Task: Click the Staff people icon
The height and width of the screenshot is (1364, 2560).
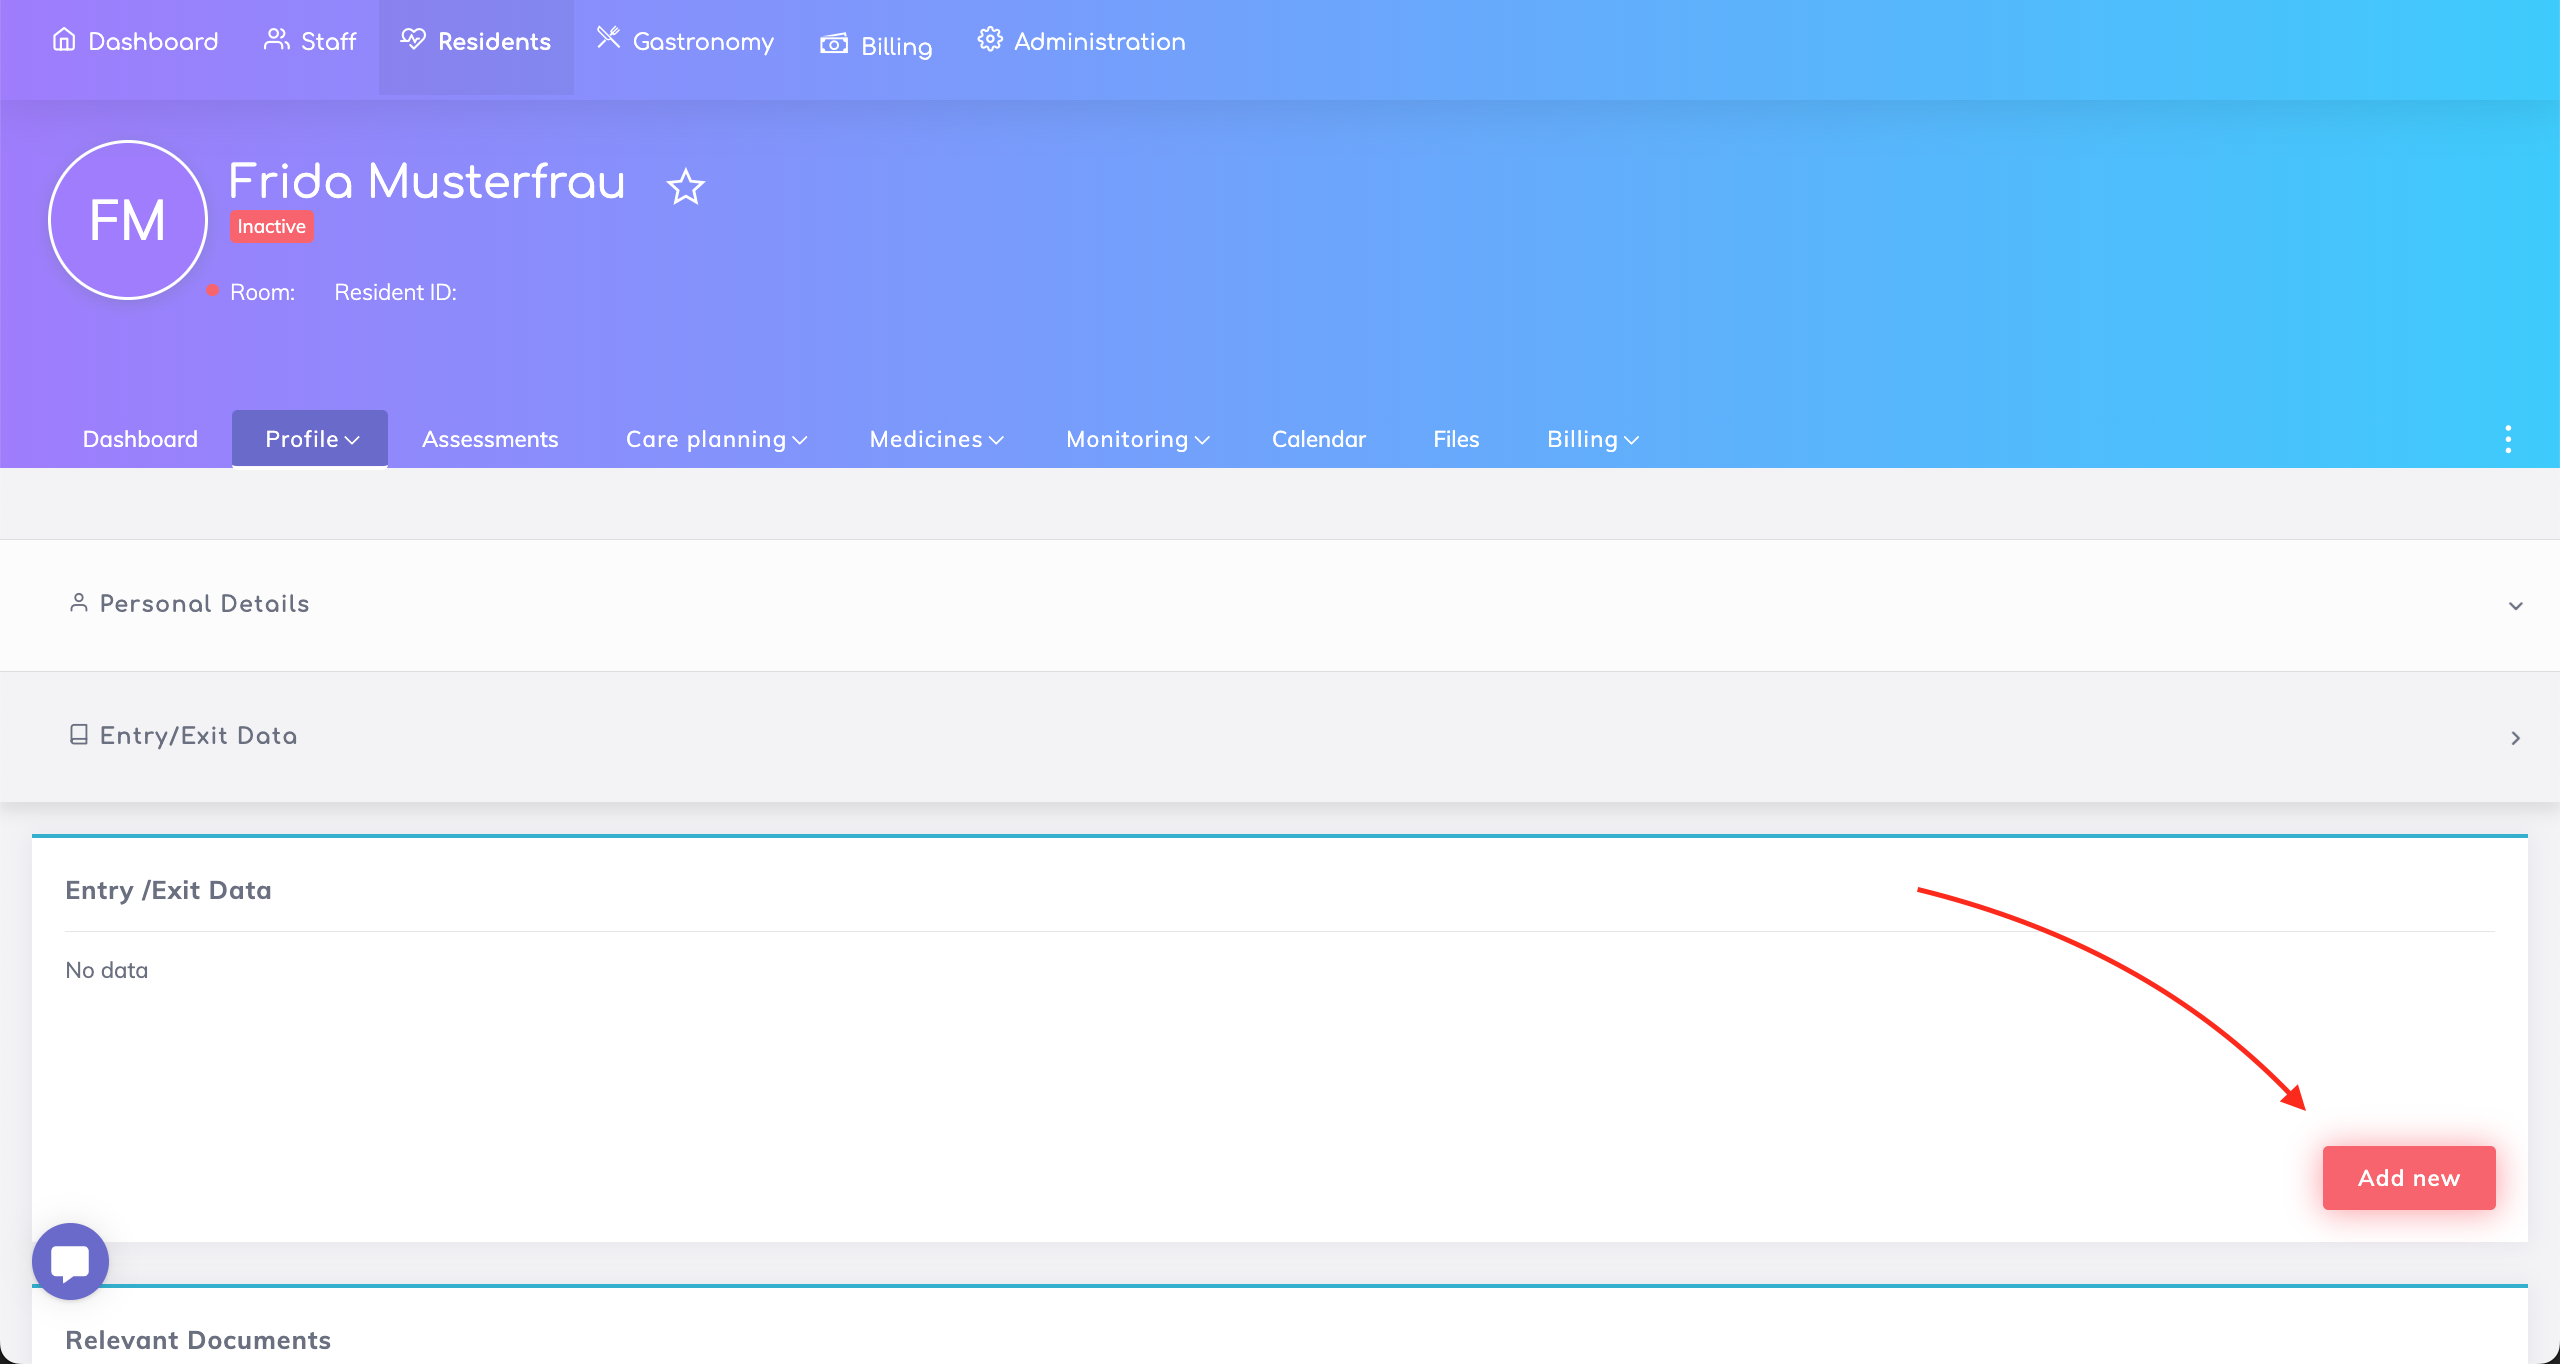Action: (276, 40)
